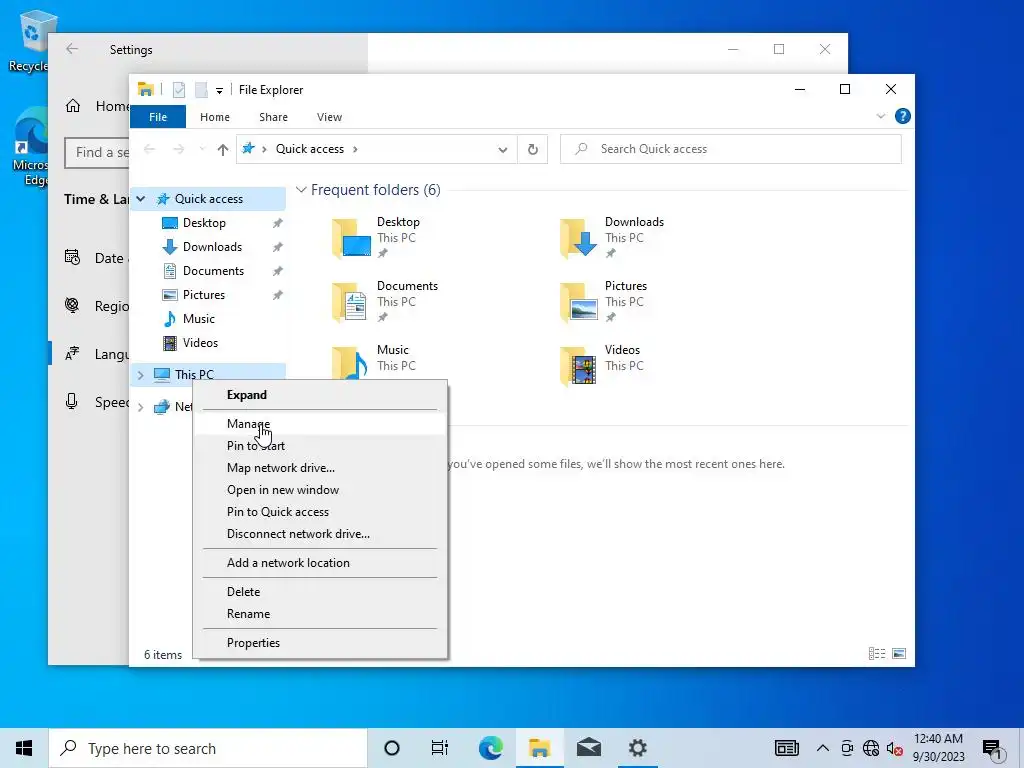
Task: Switch to large thumbnails view in status bar
Action: coord(899,654)
